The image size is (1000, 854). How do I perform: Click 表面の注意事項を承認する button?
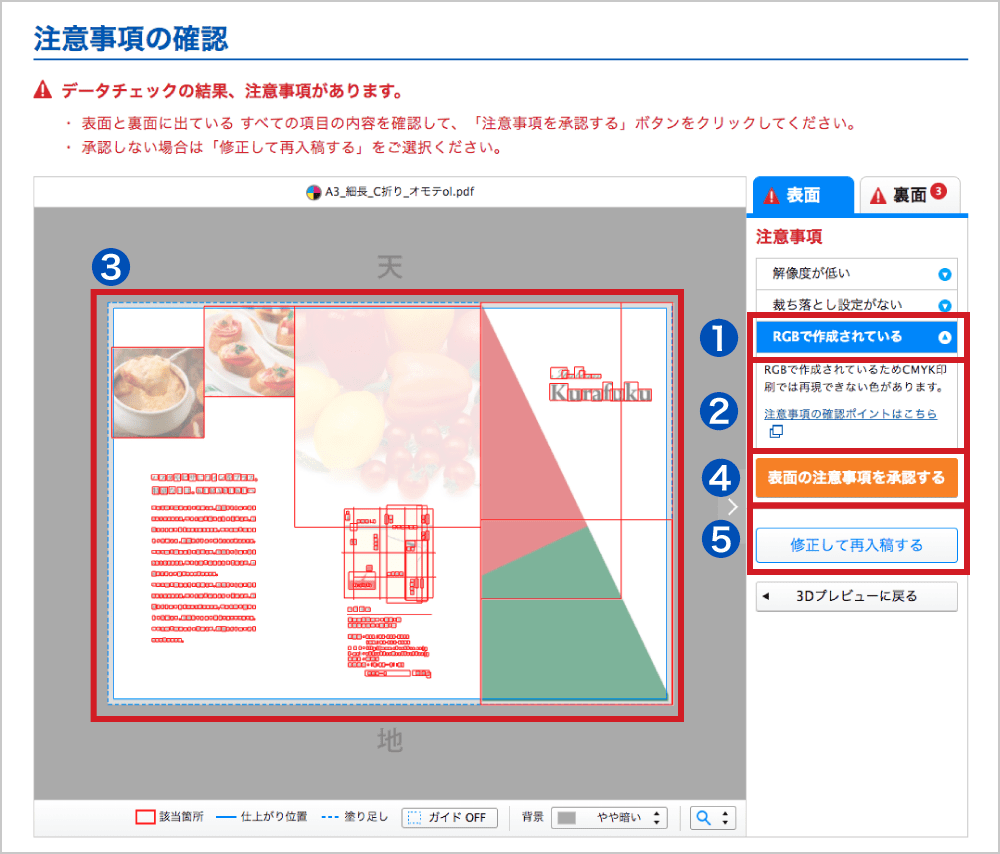tap(856, 478)
